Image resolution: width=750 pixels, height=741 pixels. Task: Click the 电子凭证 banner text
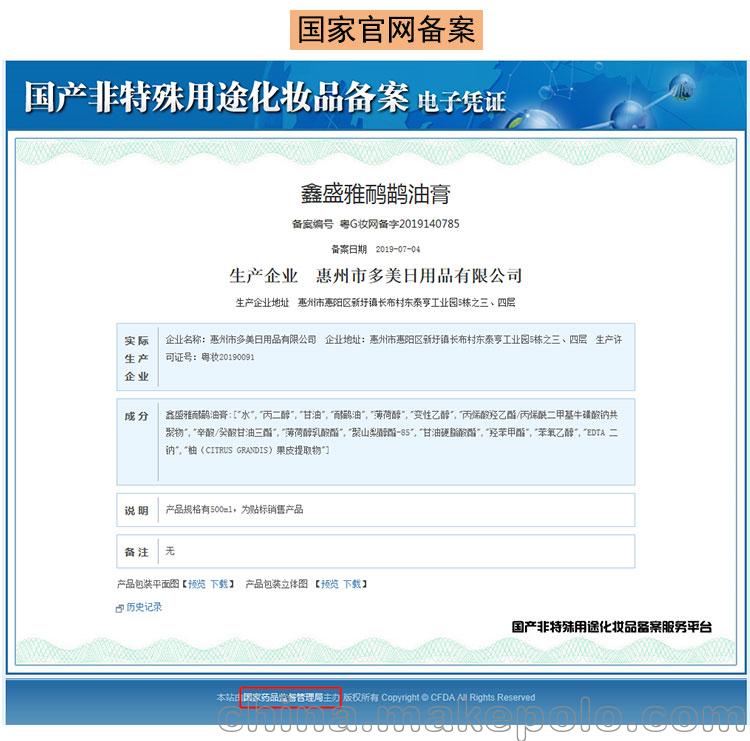(462, 101)
